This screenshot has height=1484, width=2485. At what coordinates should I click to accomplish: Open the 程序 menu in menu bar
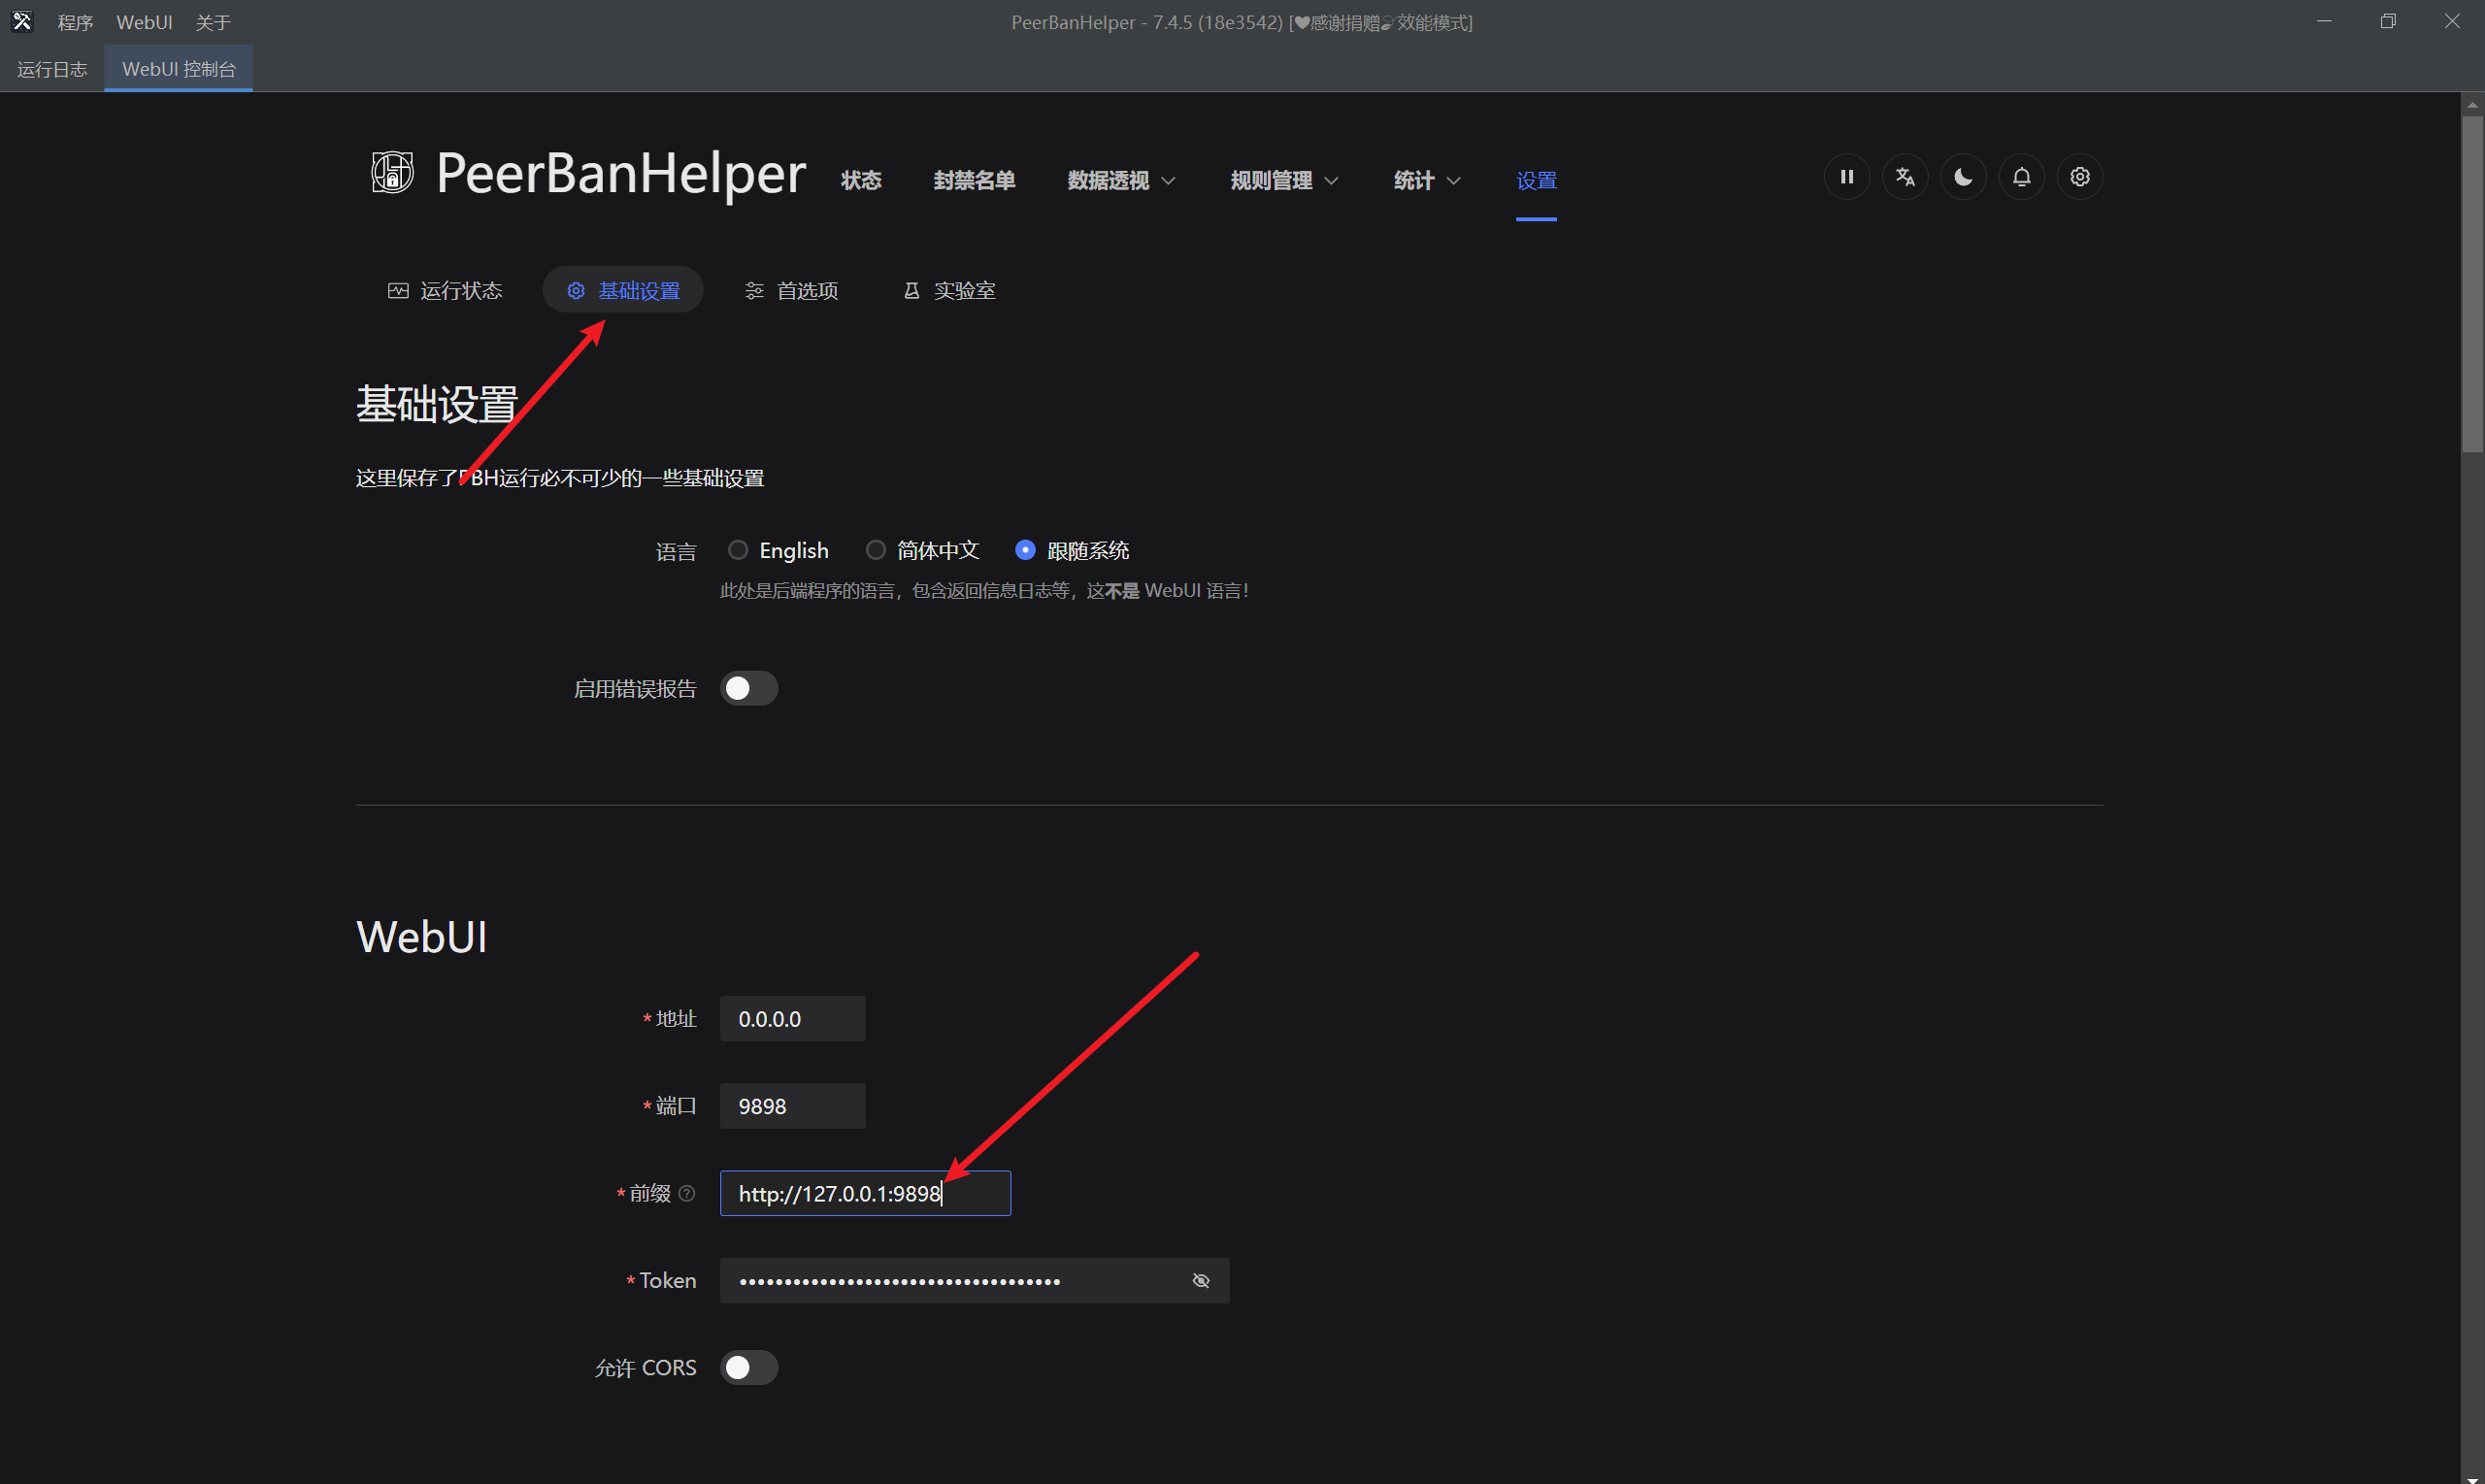(x=75, y=22)
